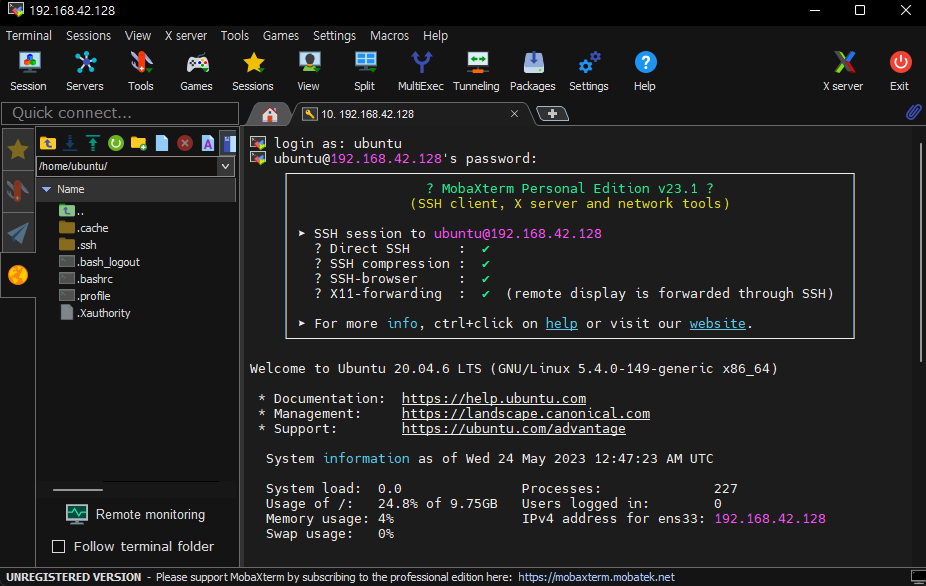The height and width of the screenshot is (586, 926).
Task: Select the .ssh folder
Action: tap(77, 245)
